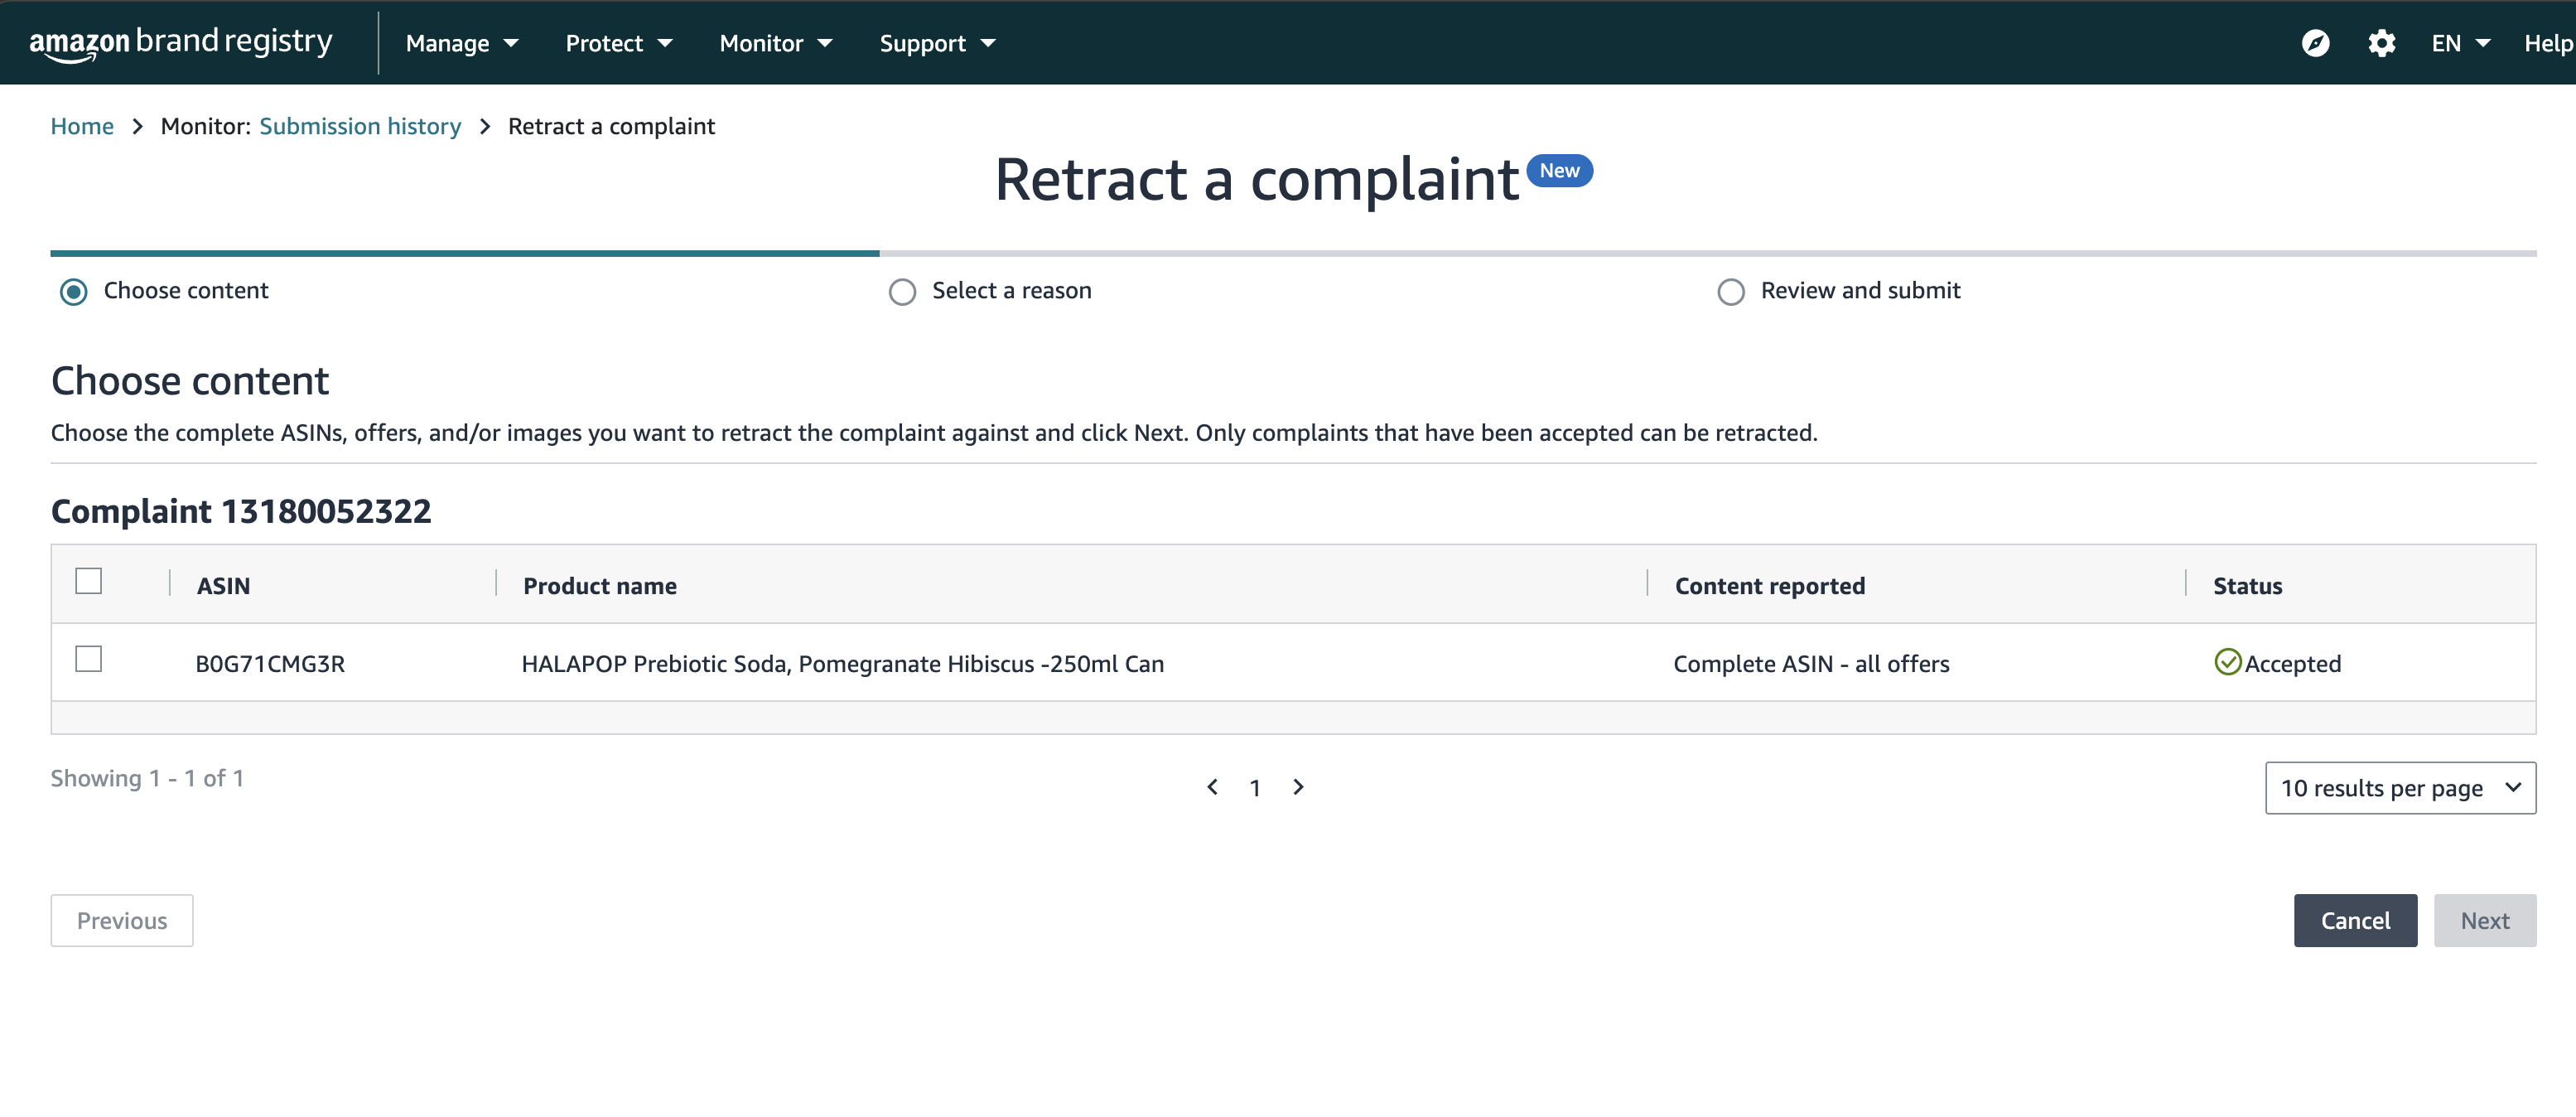2576x1117 pixels.
Task: Open the 10 results per page dropdown
Action: pyautogui.click(x=2400, y=788)
